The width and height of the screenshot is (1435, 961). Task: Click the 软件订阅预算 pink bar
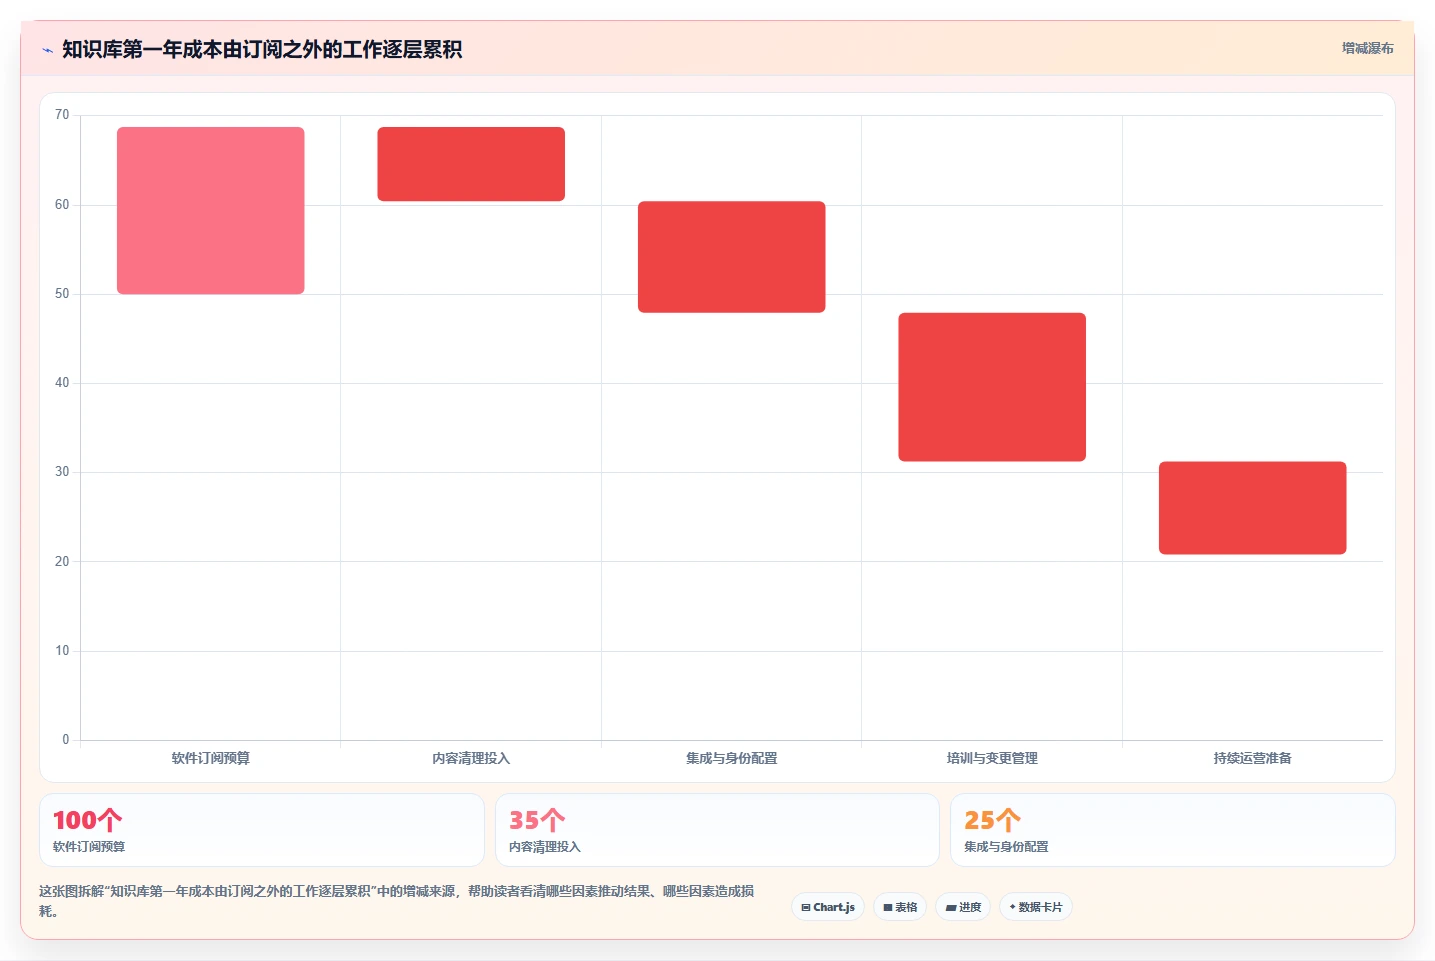click(210, 210)
